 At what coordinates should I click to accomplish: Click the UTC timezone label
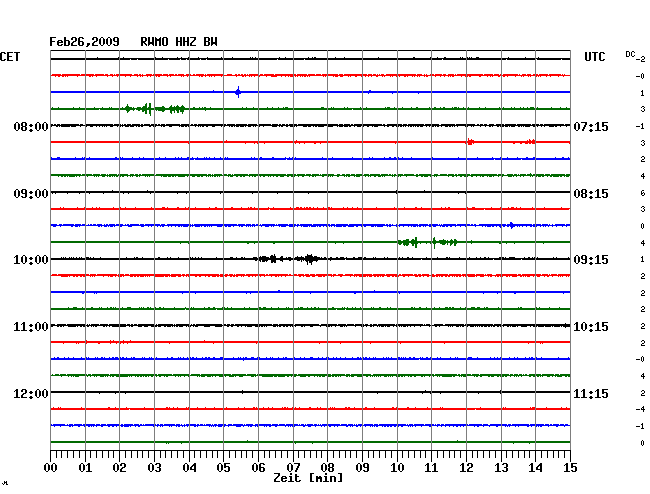594,57
